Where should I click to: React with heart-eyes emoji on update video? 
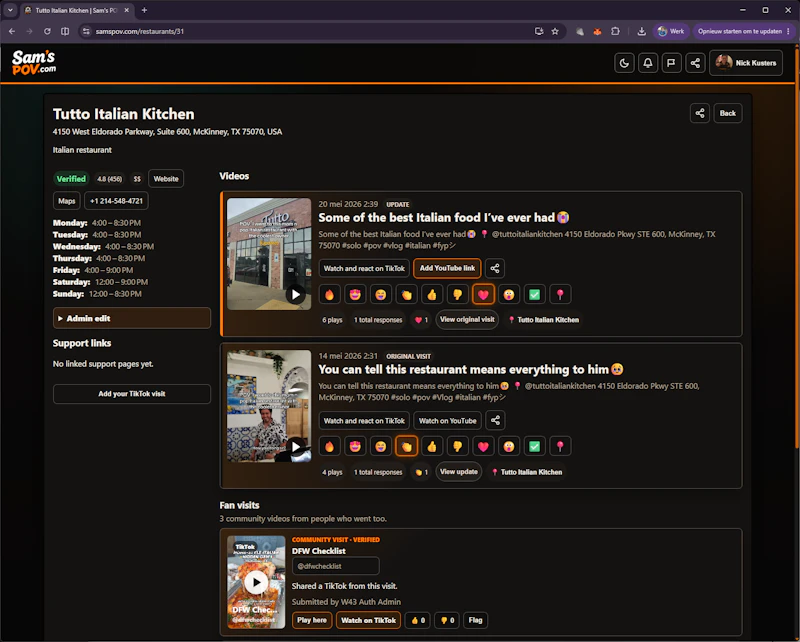tap(355, 294)
